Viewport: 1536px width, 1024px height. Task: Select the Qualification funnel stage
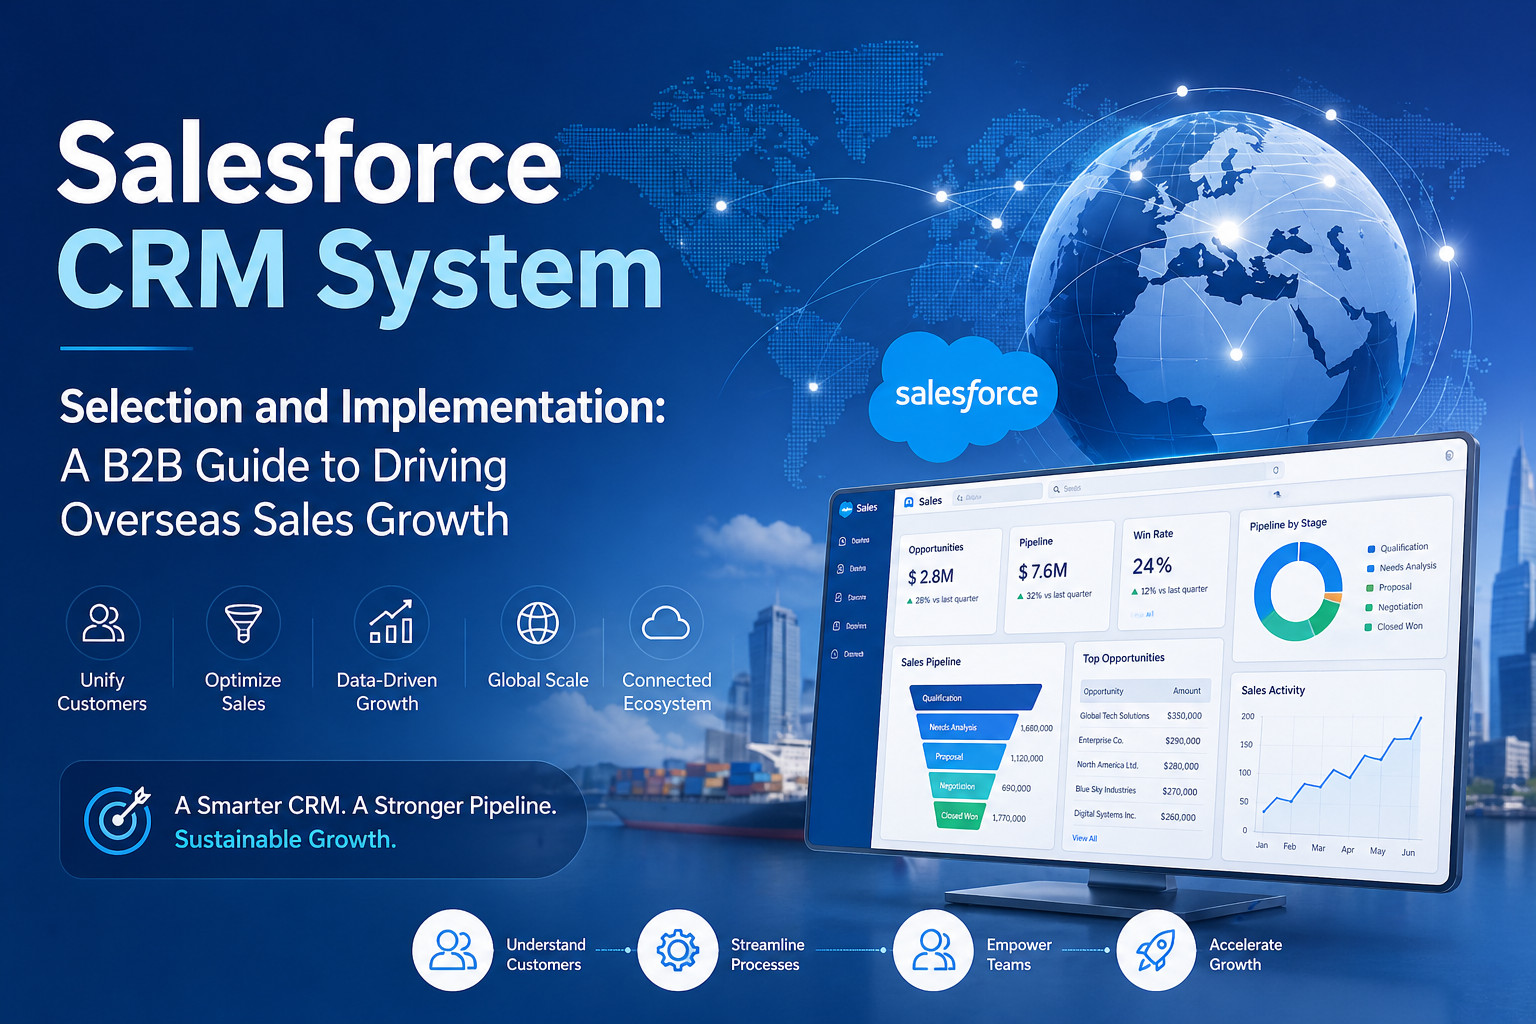(975, 697)
